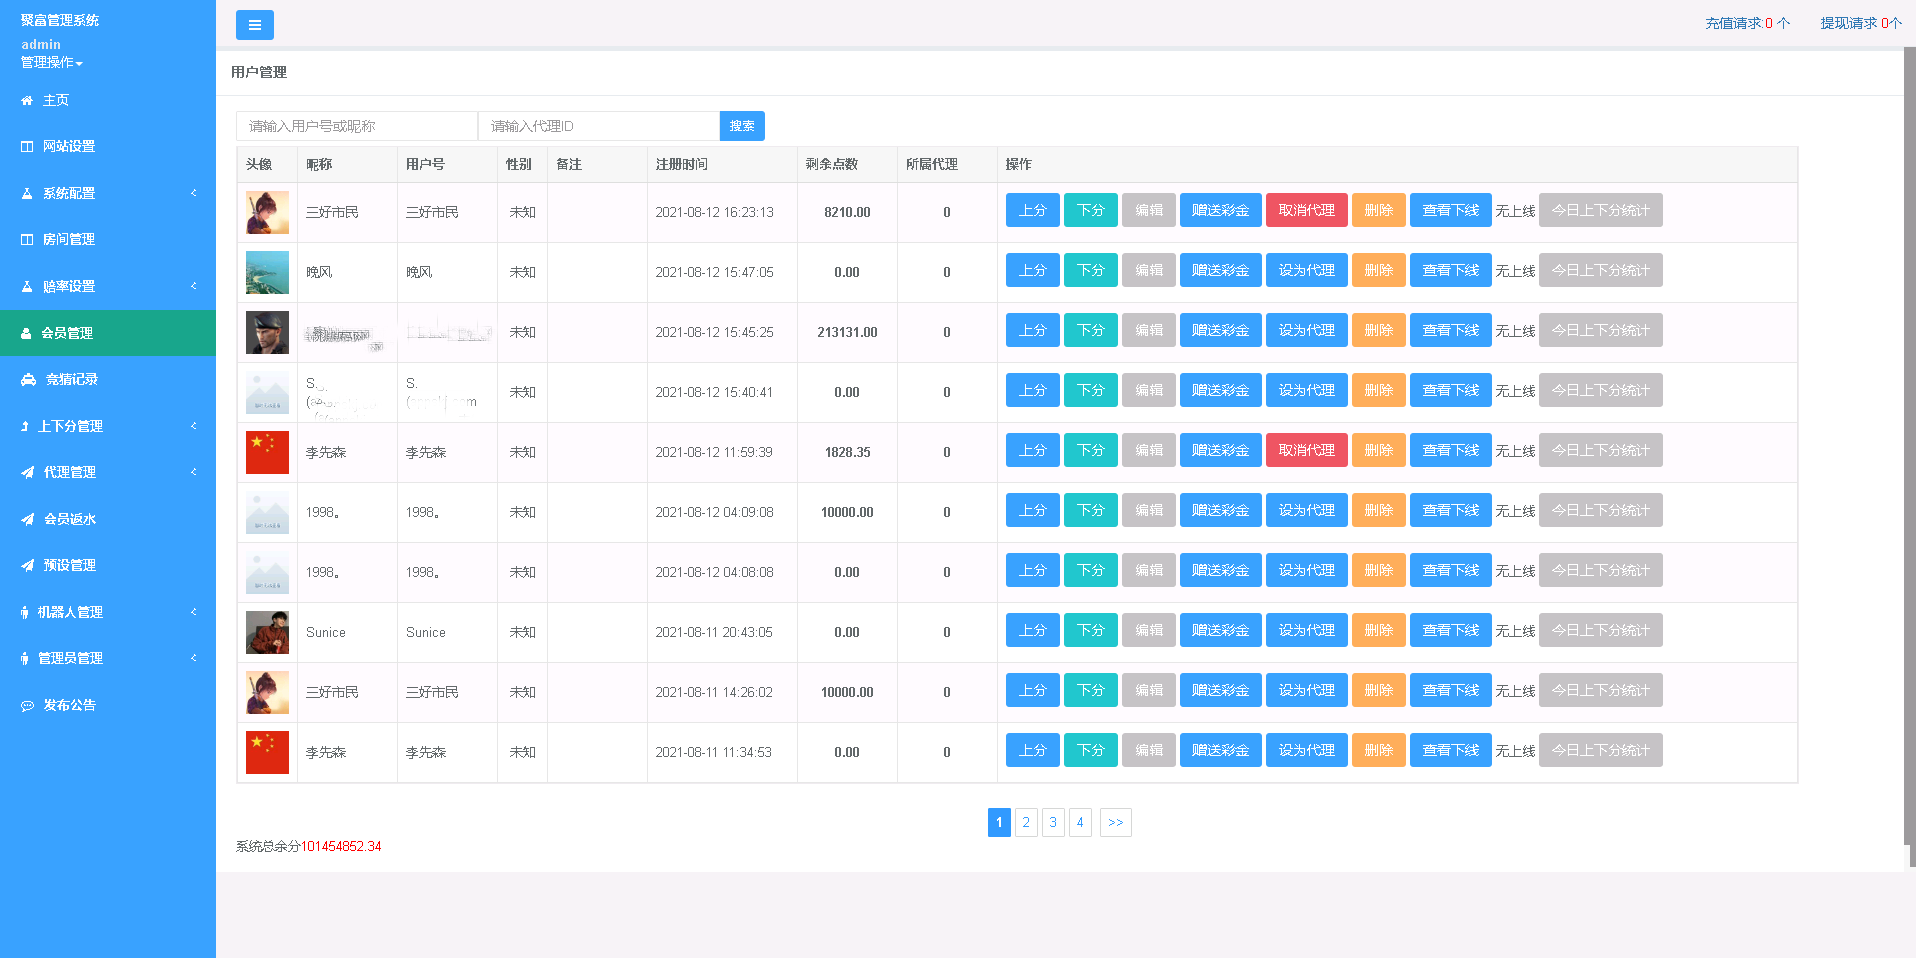Click the hamburger menu toggle icon
Viewport: 1916px width, 958px height.
click(x=254, y=25)
